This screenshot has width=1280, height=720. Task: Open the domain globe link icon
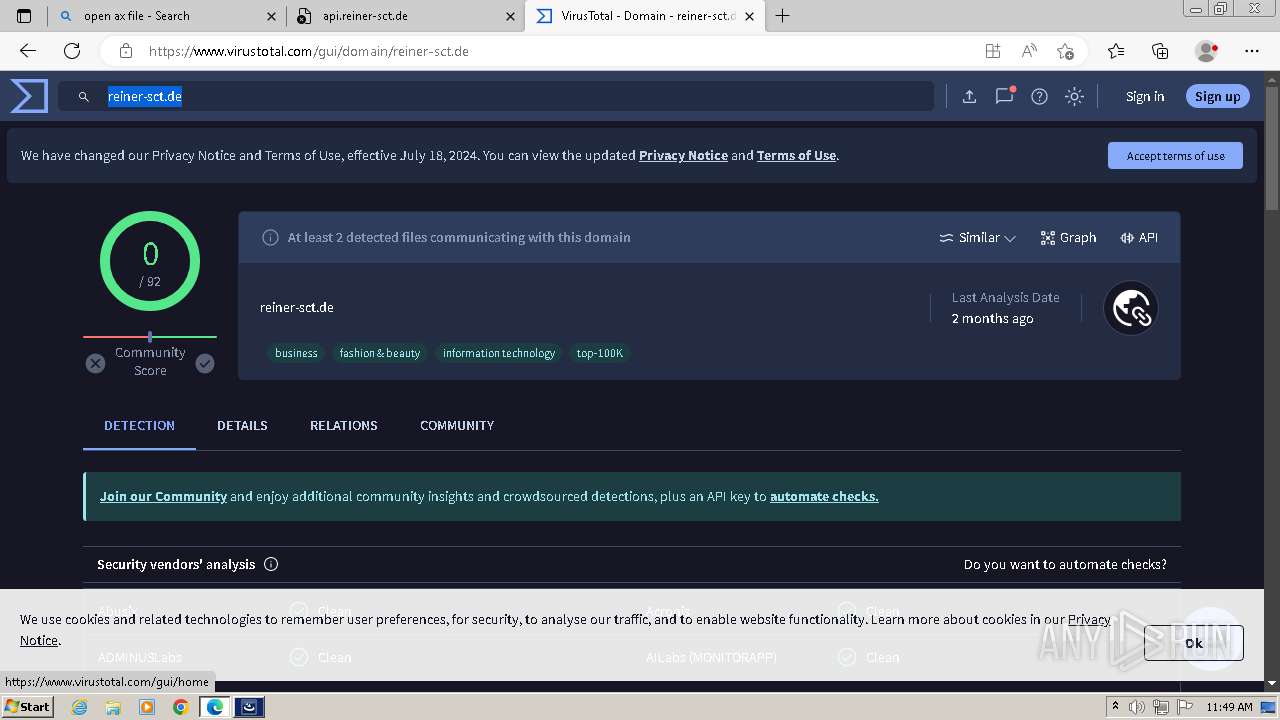(1130, 308)
